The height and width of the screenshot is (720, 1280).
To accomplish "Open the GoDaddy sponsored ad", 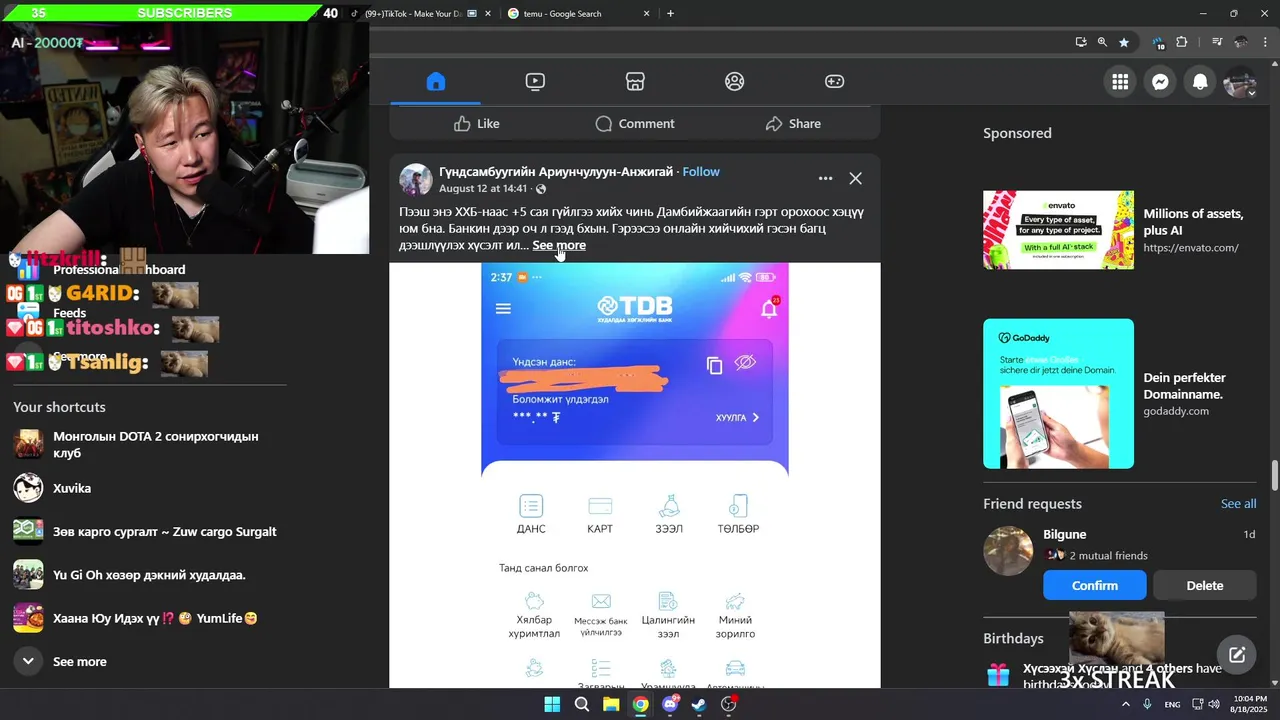I will [1058, 394].
